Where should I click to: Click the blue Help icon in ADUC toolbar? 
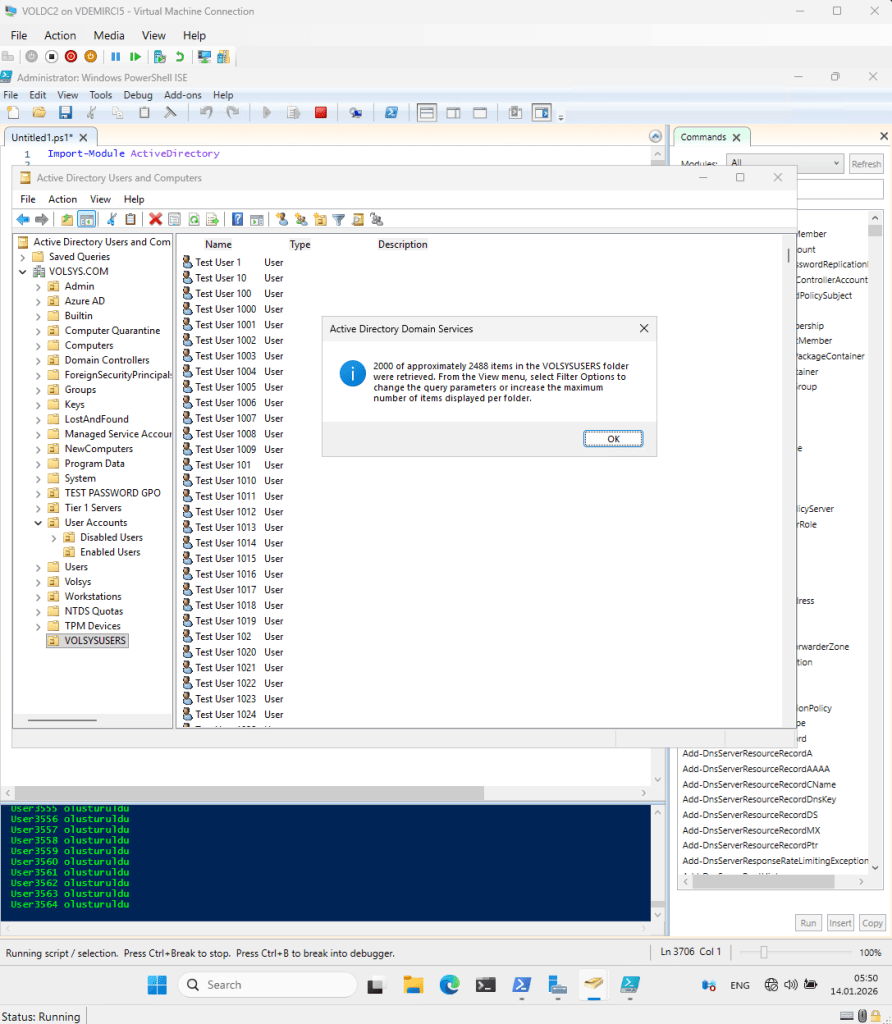click(x=237, y=219)
